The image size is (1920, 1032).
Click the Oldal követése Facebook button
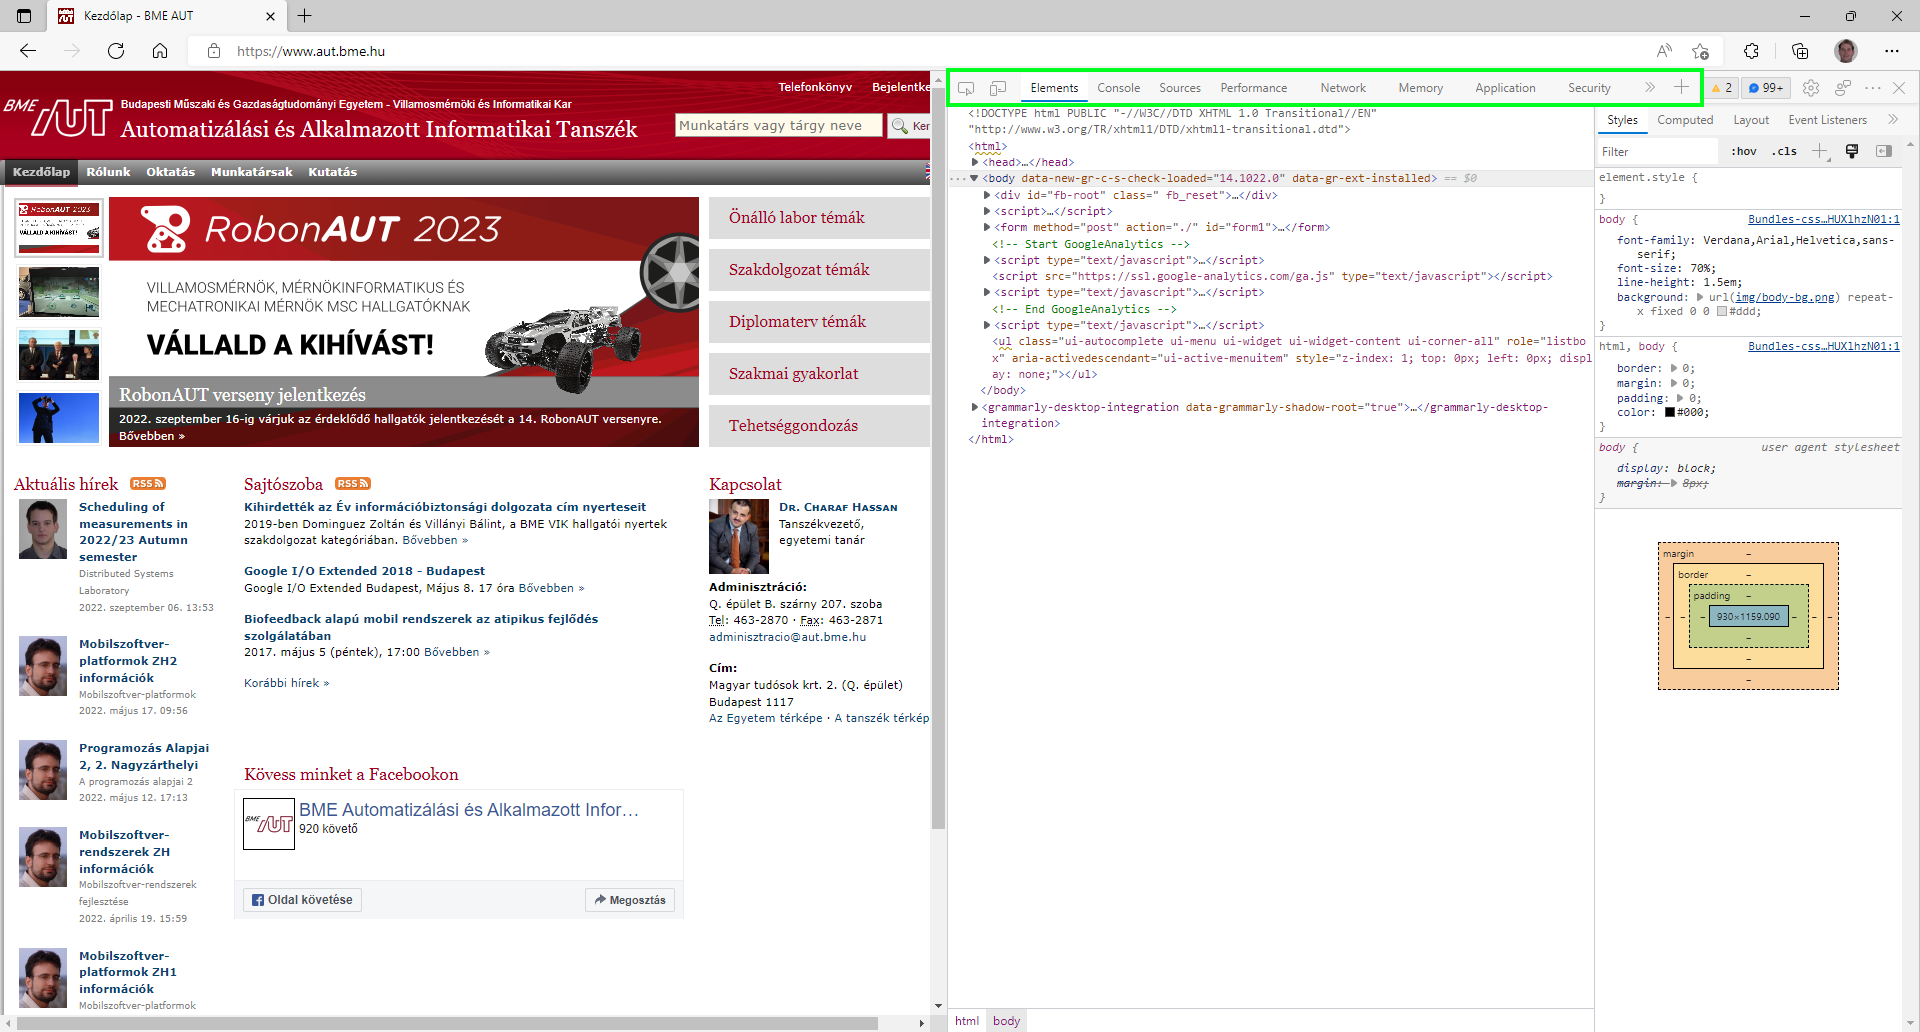tap(302, 900)
